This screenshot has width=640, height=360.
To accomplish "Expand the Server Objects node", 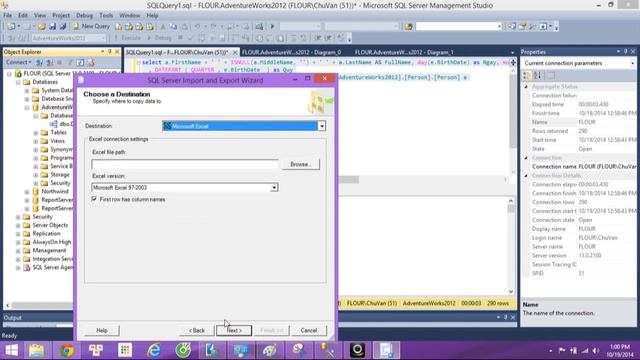I will 18,225.
